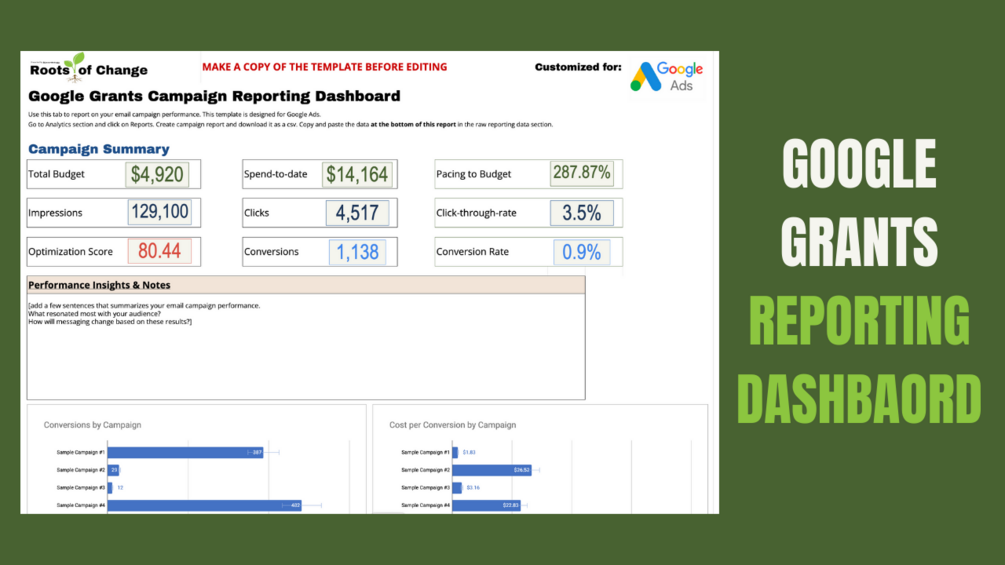Viewport: 1005px width, 565px height.
Task: Click the Optimization Score label
Action: click(71, 252)
